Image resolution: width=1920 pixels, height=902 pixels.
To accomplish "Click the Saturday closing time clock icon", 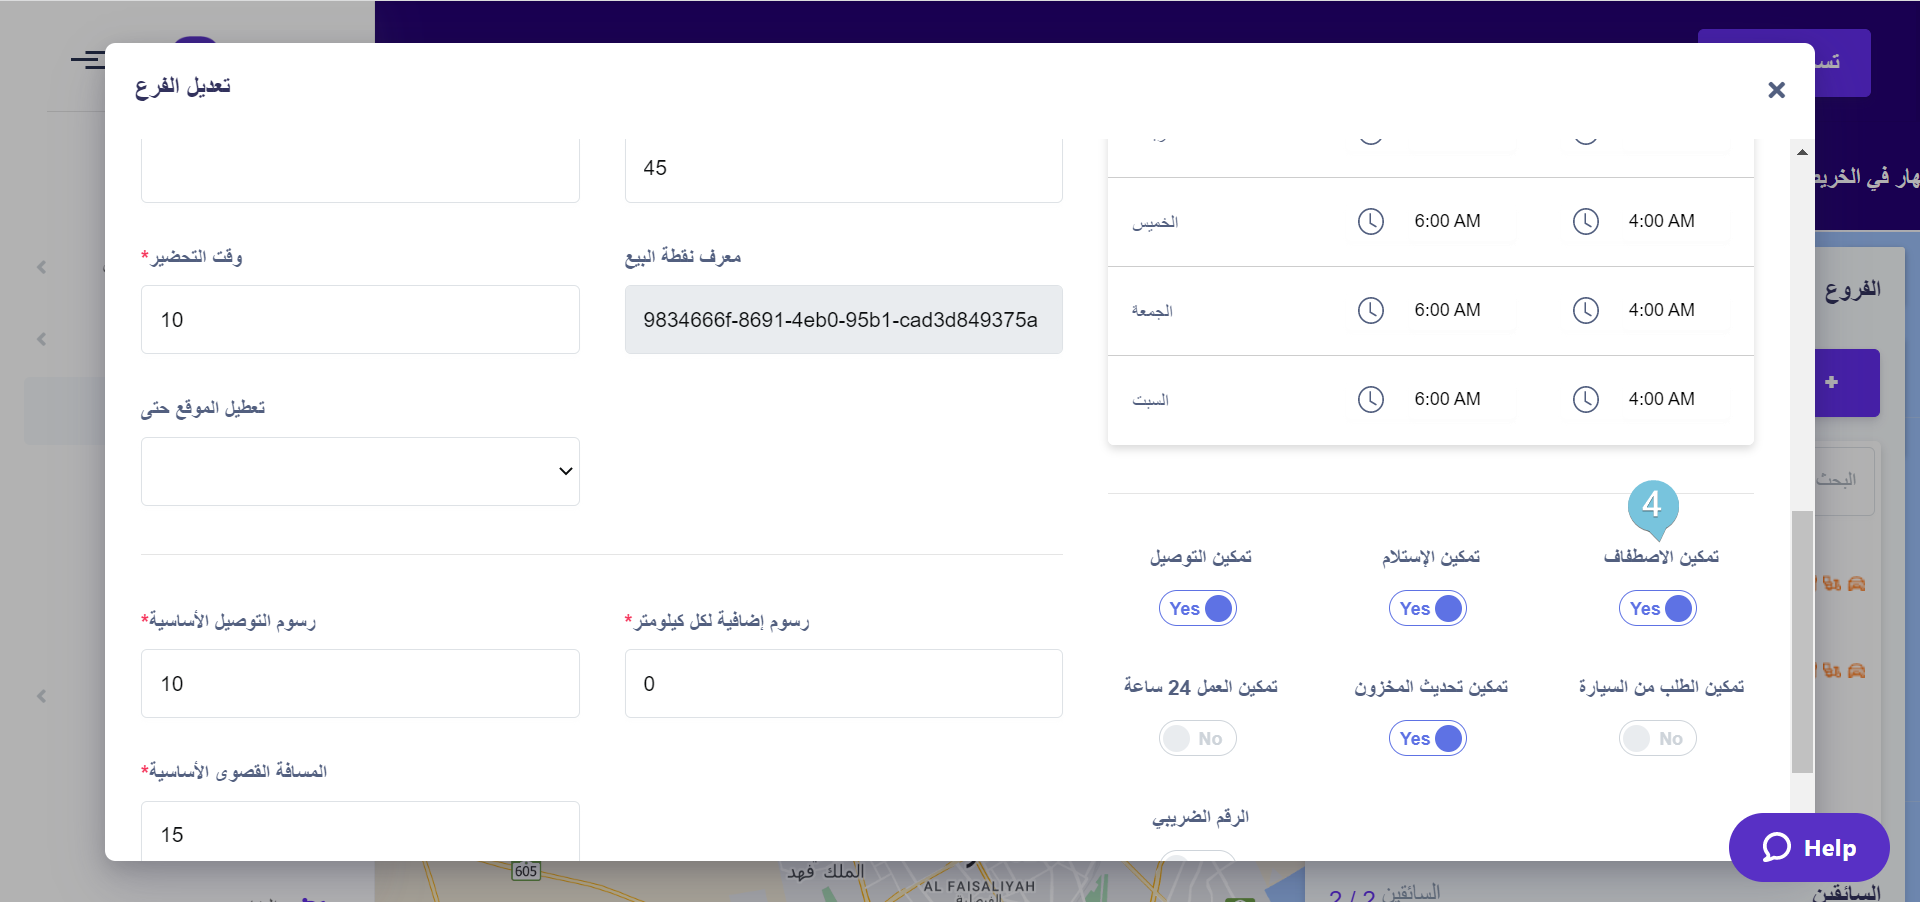I will tap(1585, 399).
